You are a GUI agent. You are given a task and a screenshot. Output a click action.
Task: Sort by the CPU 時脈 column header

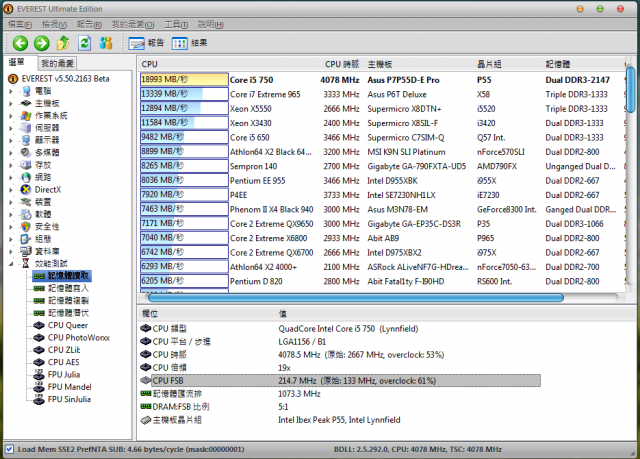click(x=342, y=64)
